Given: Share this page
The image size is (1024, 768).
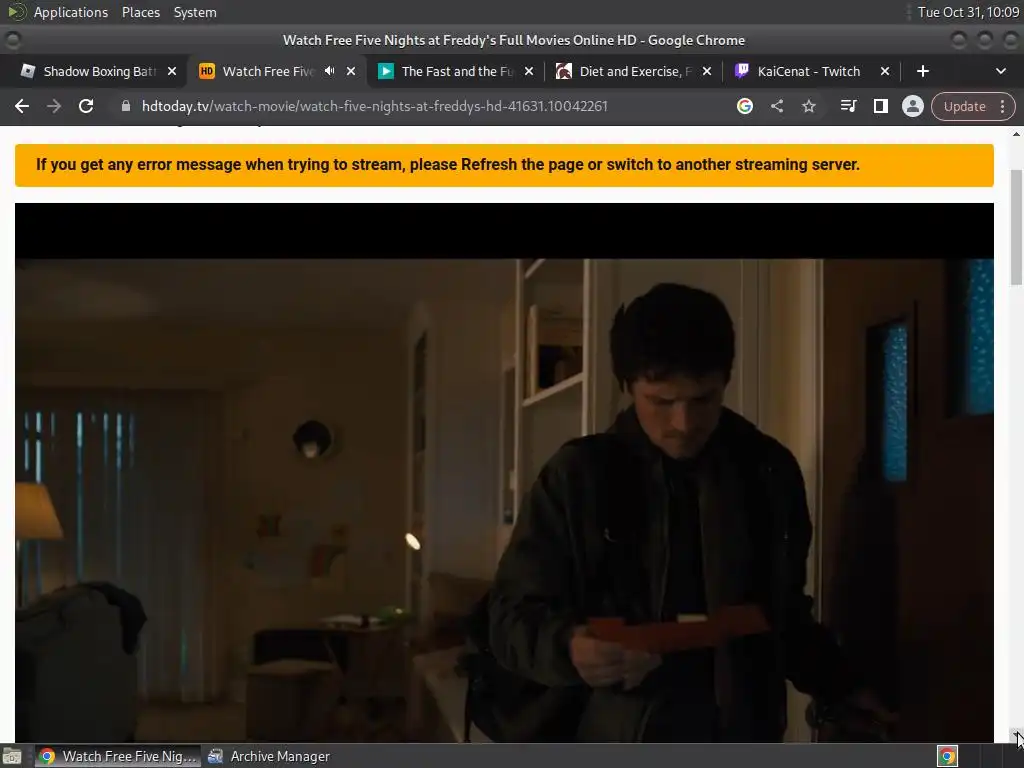Looking at the screenshot, I should tap(776, 106).
